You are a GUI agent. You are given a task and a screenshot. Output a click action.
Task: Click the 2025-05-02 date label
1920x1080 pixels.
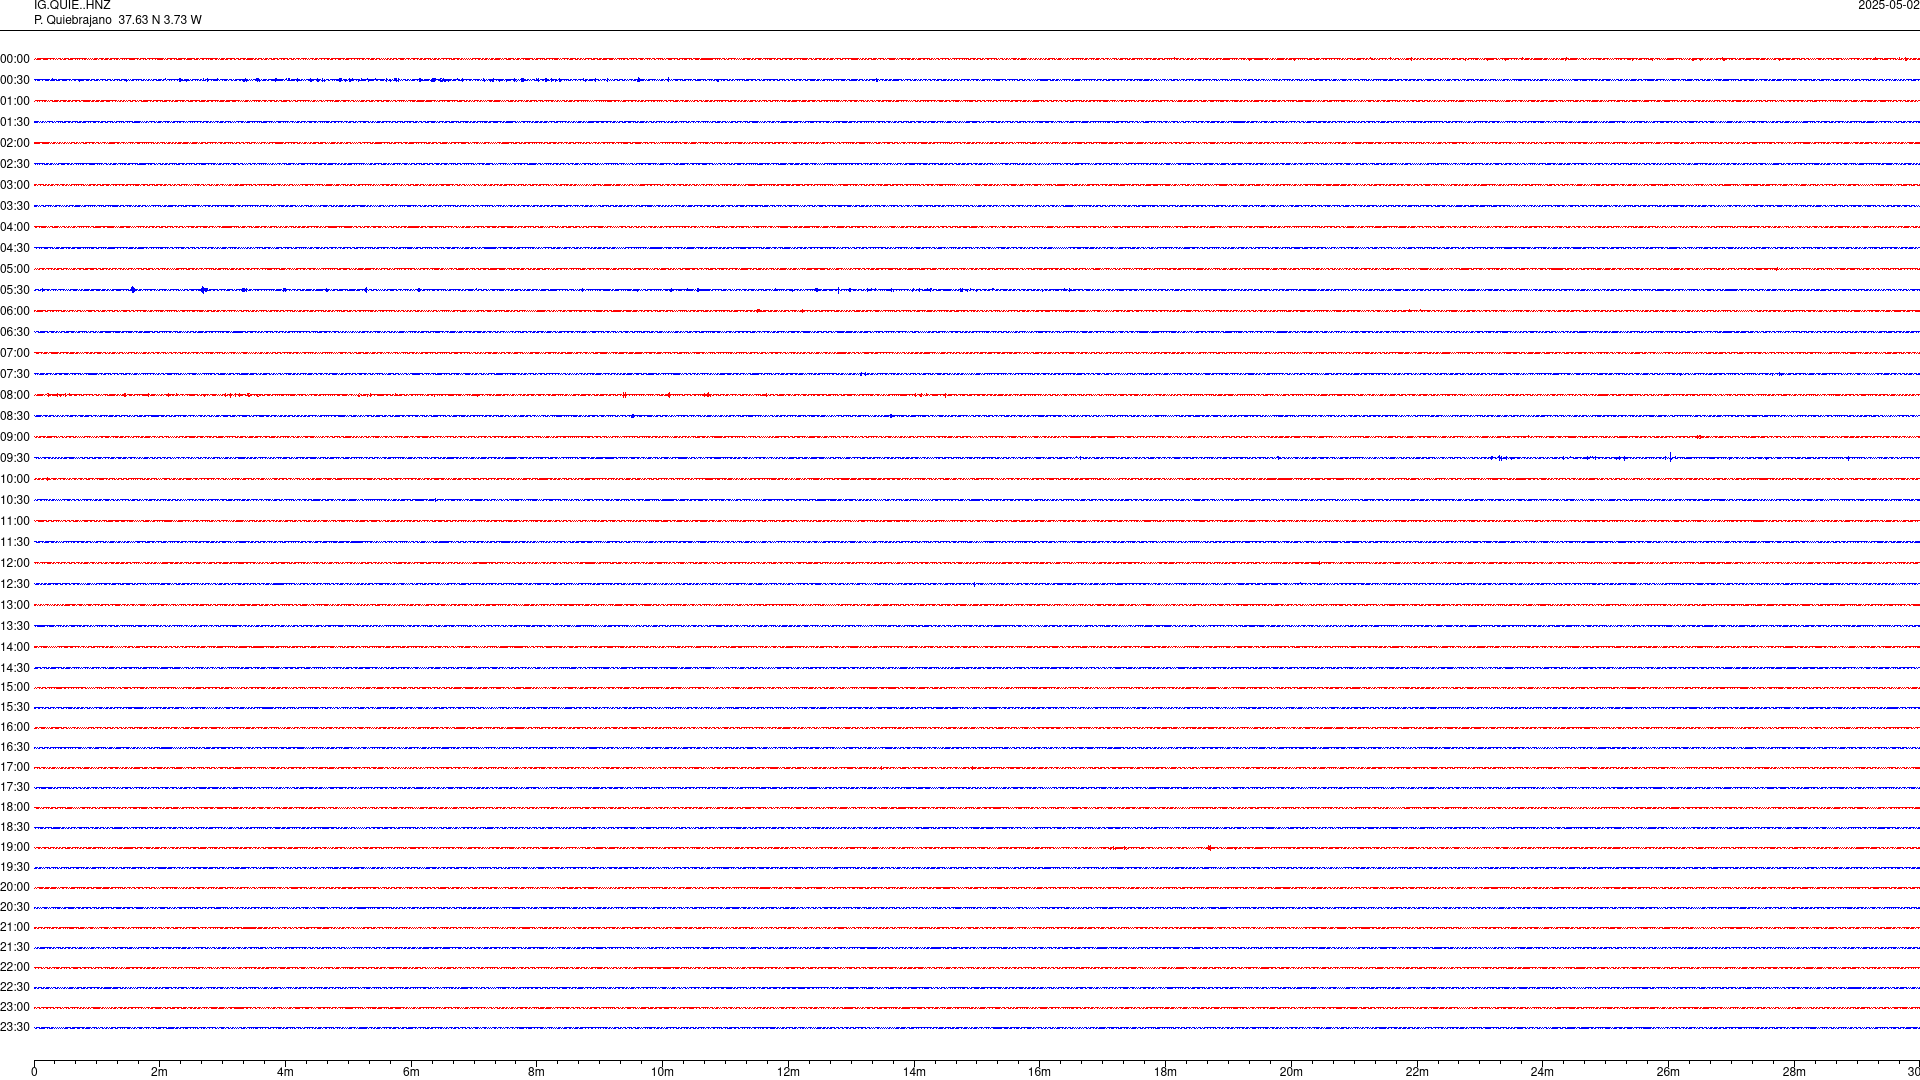tap(1888, 5)
